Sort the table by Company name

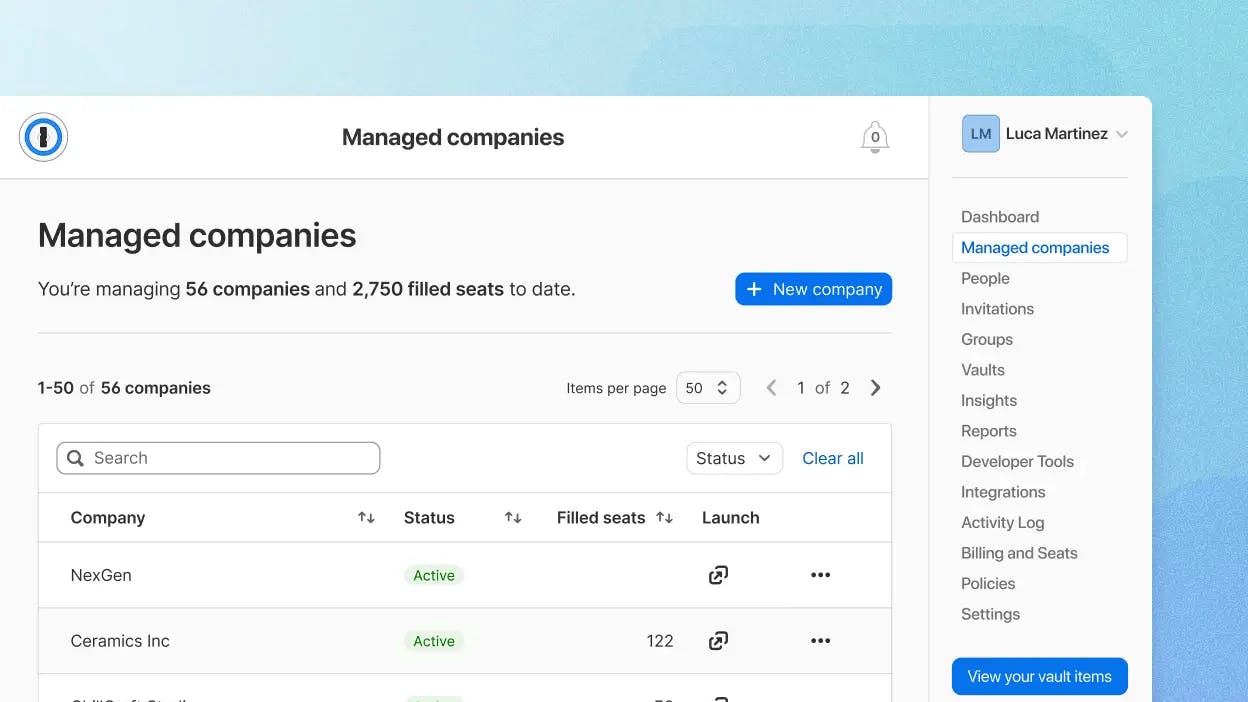[x=366, y=518]
